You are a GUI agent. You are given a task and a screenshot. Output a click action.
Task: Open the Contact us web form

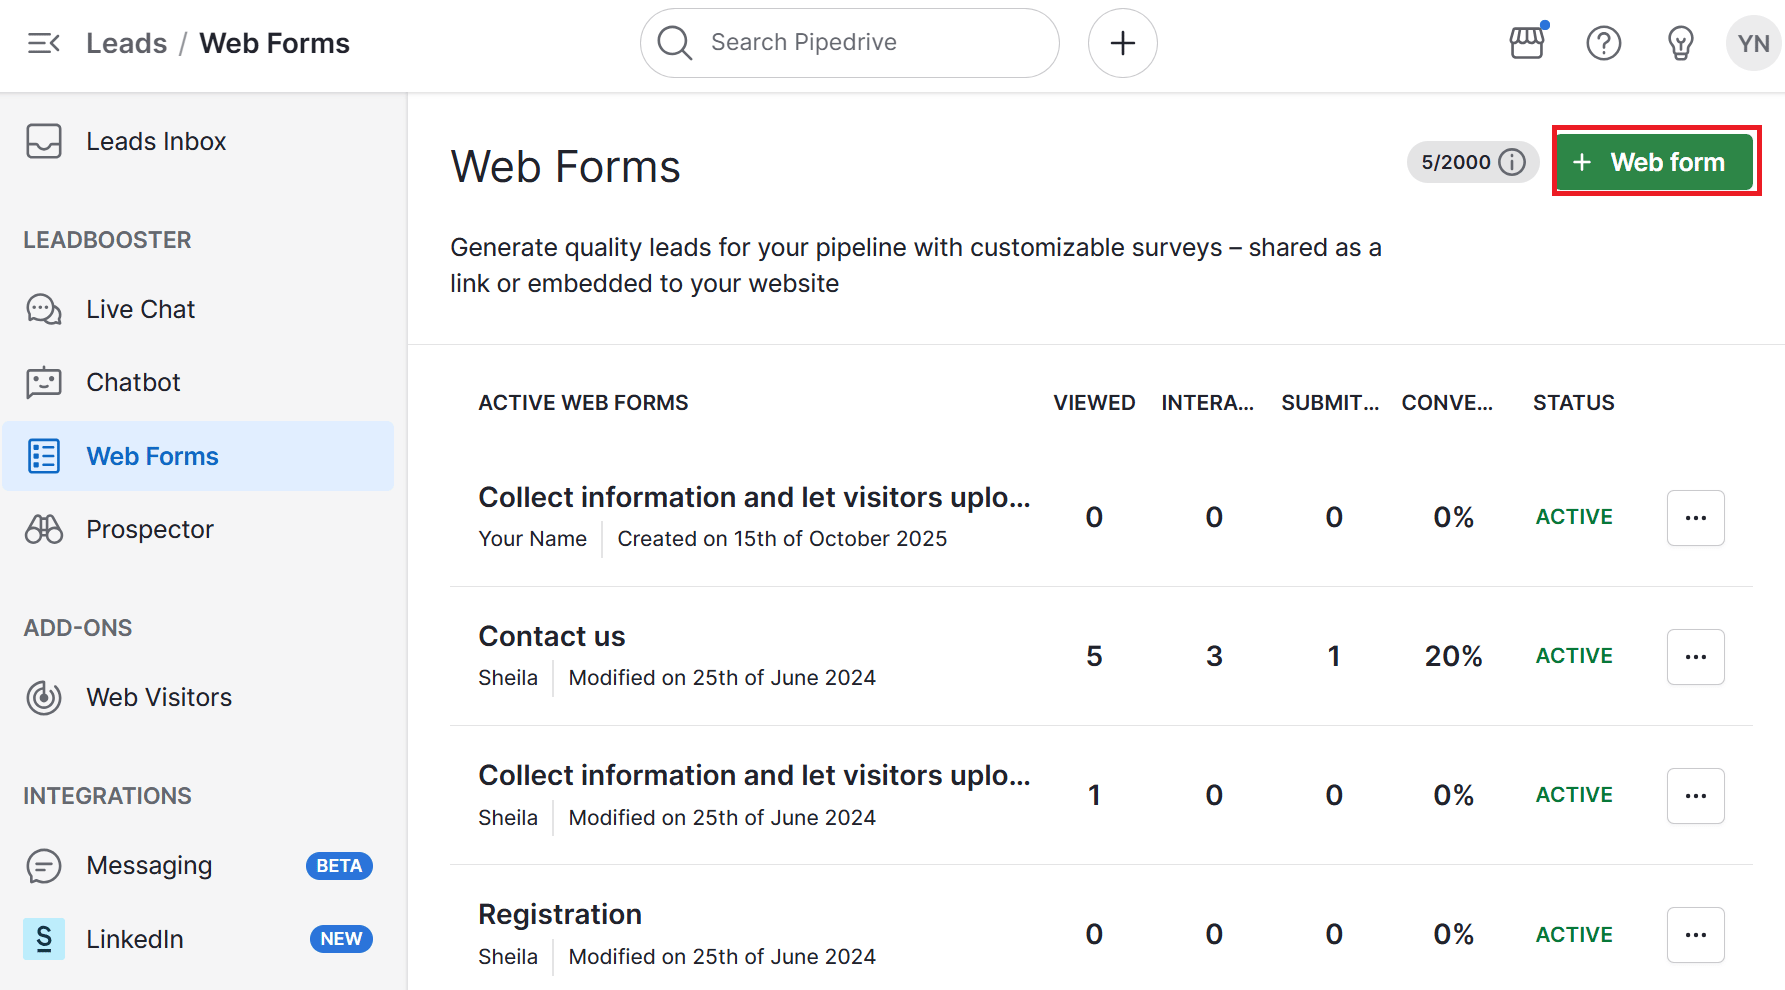(x=552, y=636)
